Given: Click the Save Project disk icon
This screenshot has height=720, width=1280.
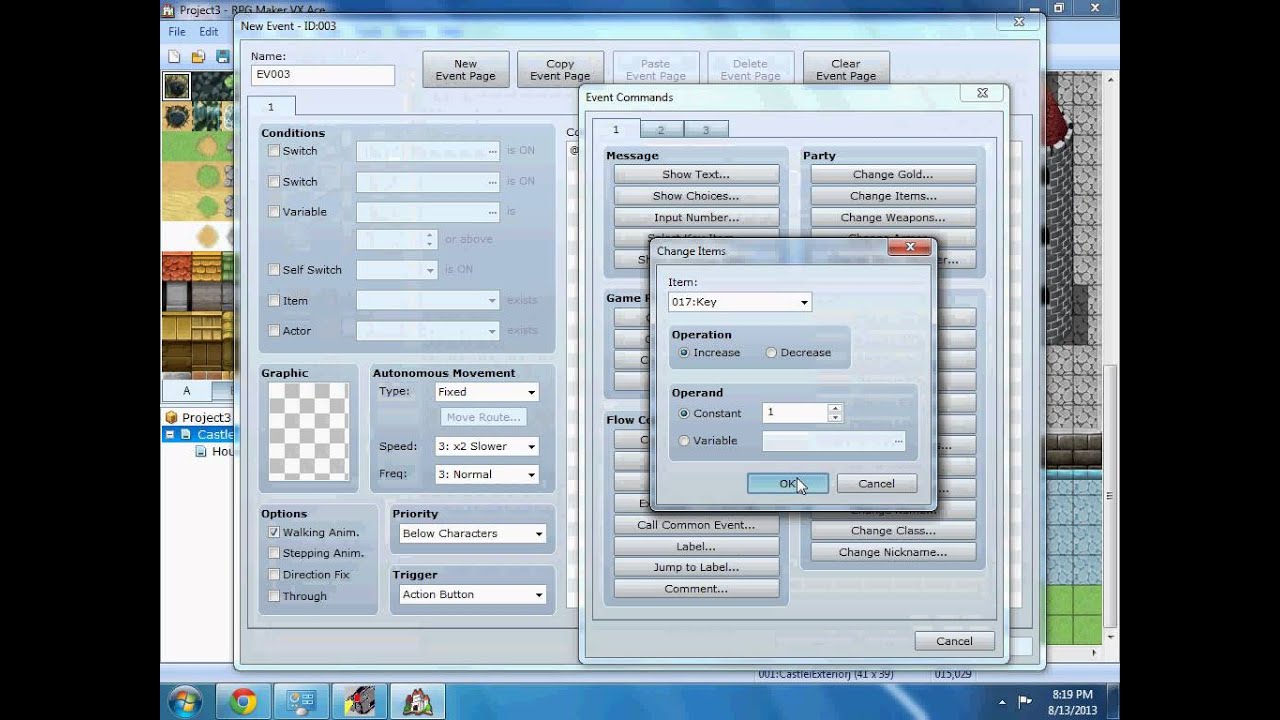Looking at the screenshot, I should (x=222, y=57).
